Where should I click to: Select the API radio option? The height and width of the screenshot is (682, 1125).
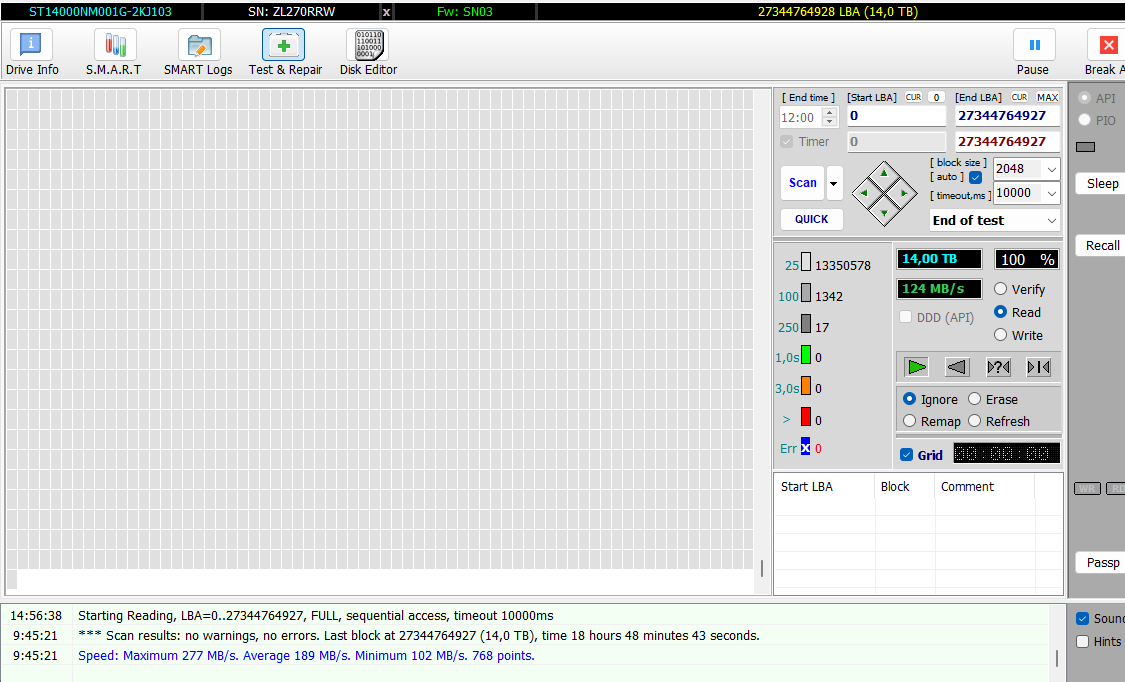click(1085, 98)
